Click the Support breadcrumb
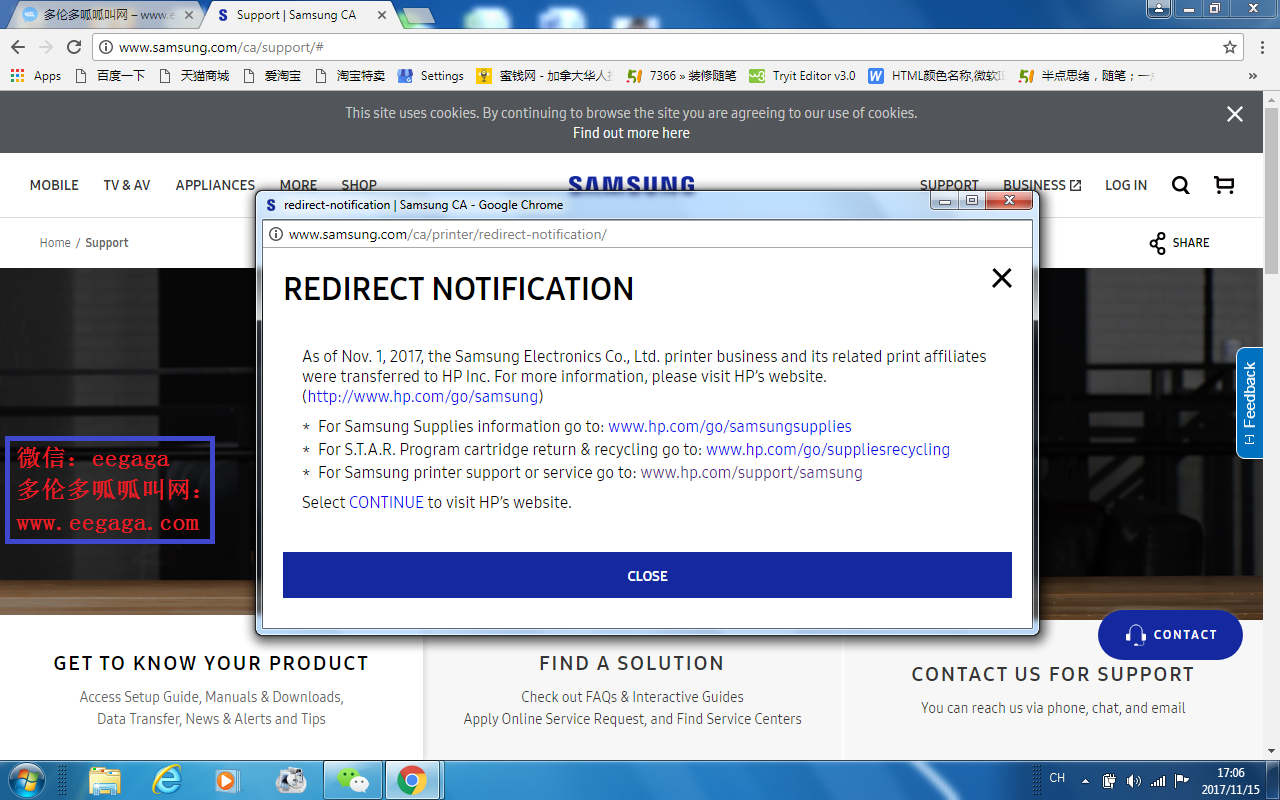Screen dimensions: 1280x800 (x=107, y=243)
